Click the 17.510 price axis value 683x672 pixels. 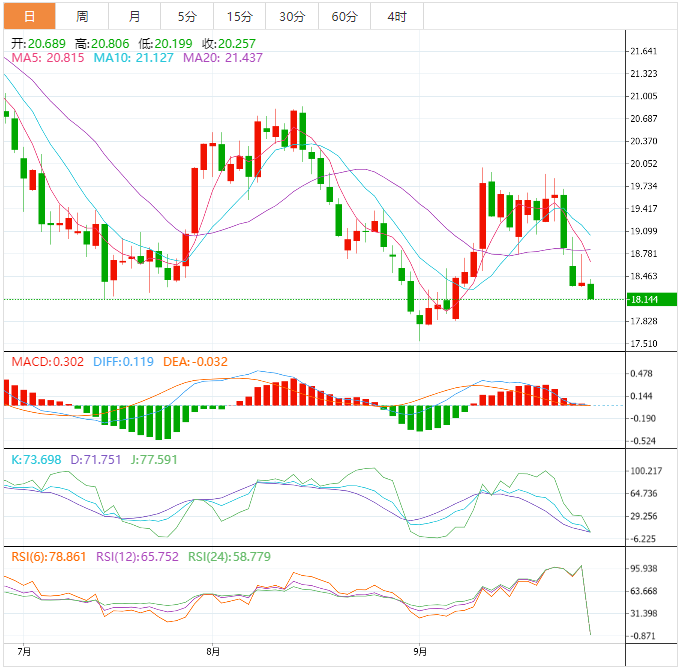[644, 344]
